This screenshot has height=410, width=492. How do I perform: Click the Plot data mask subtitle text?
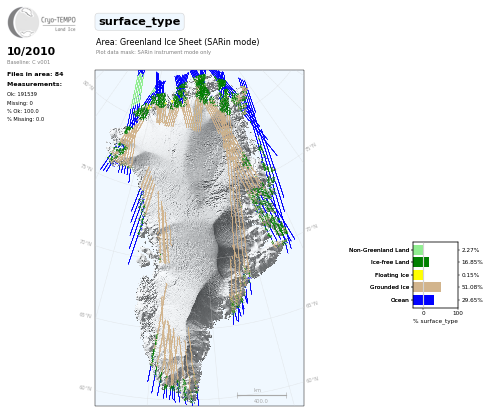point(153,52)
